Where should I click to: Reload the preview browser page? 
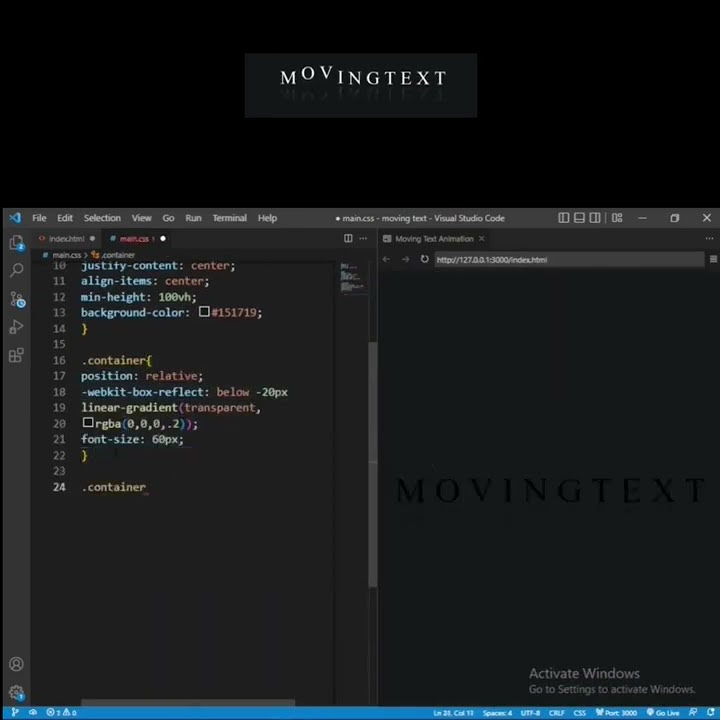pyautogui.click(x=424, y=259)
